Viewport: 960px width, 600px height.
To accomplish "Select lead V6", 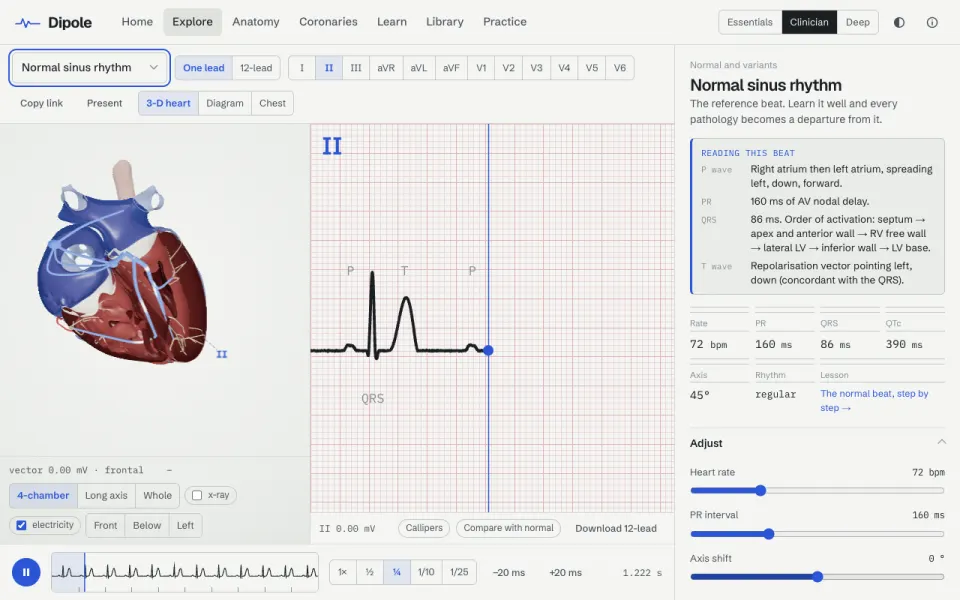I will pyautogui.click(x=620, y=68).
